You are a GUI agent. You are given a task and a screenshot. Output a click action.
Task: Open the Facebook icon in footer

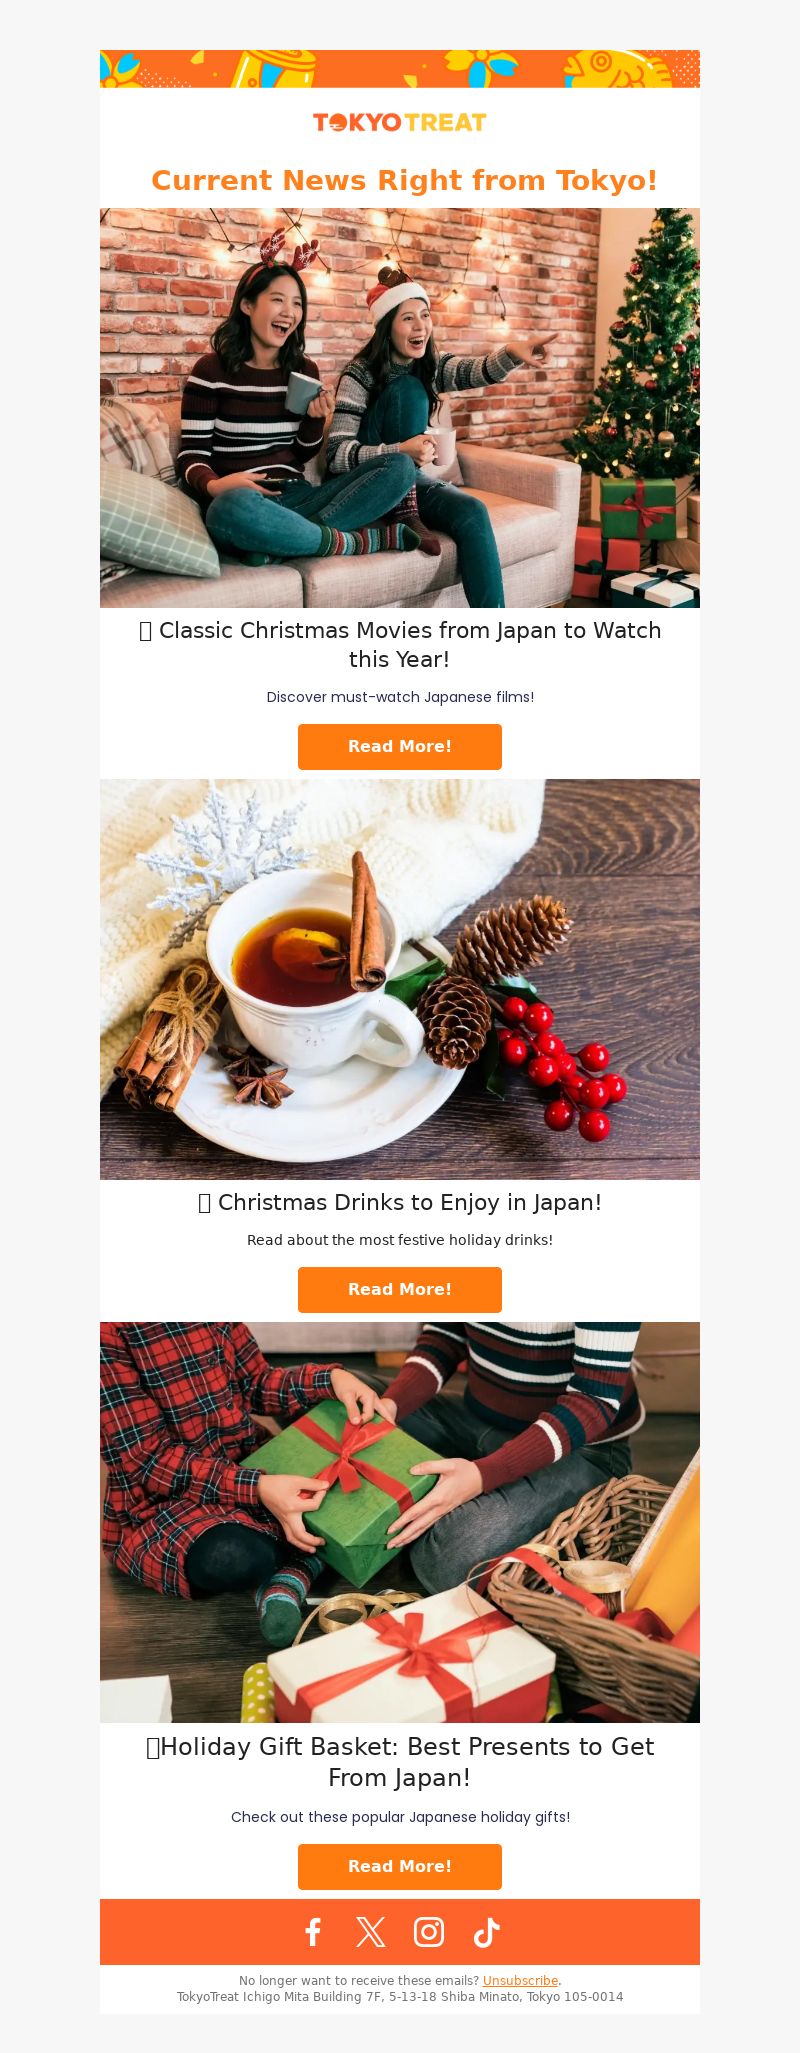(x=313, y=1932)
